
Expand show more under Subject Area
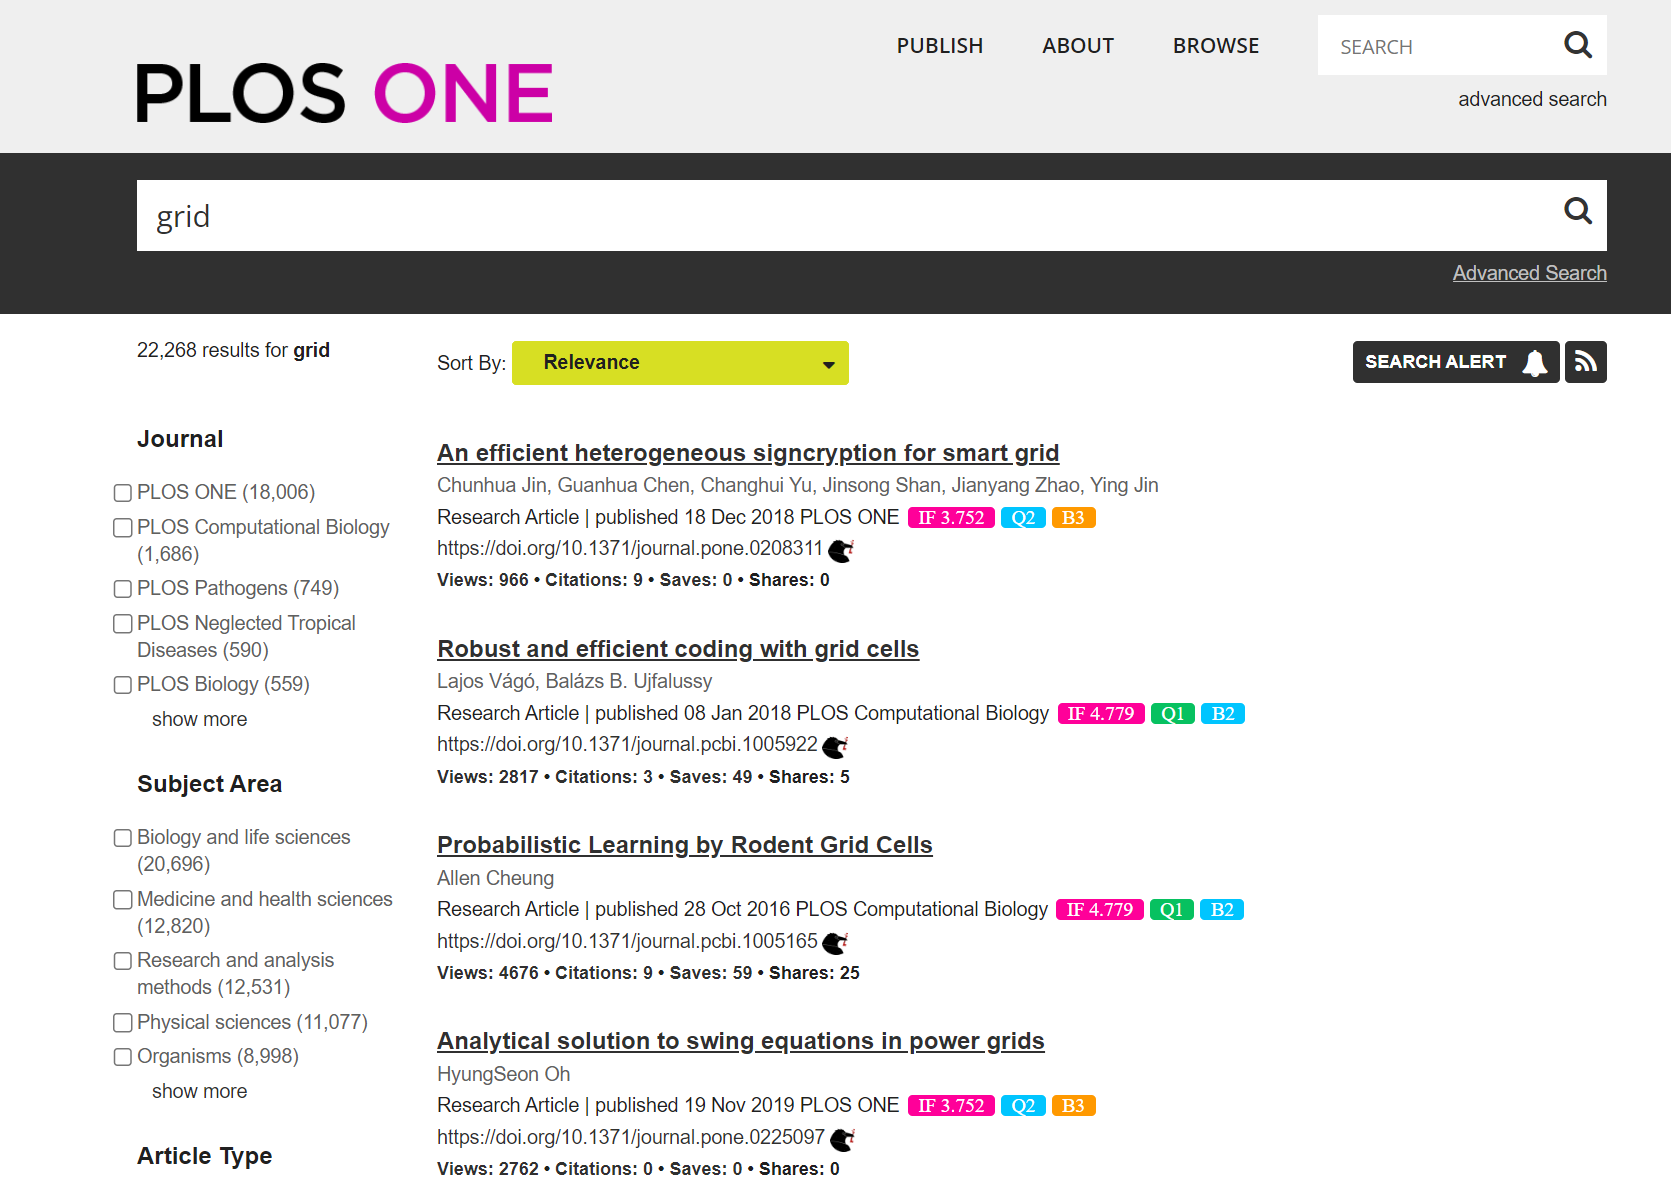[199, 1091]
